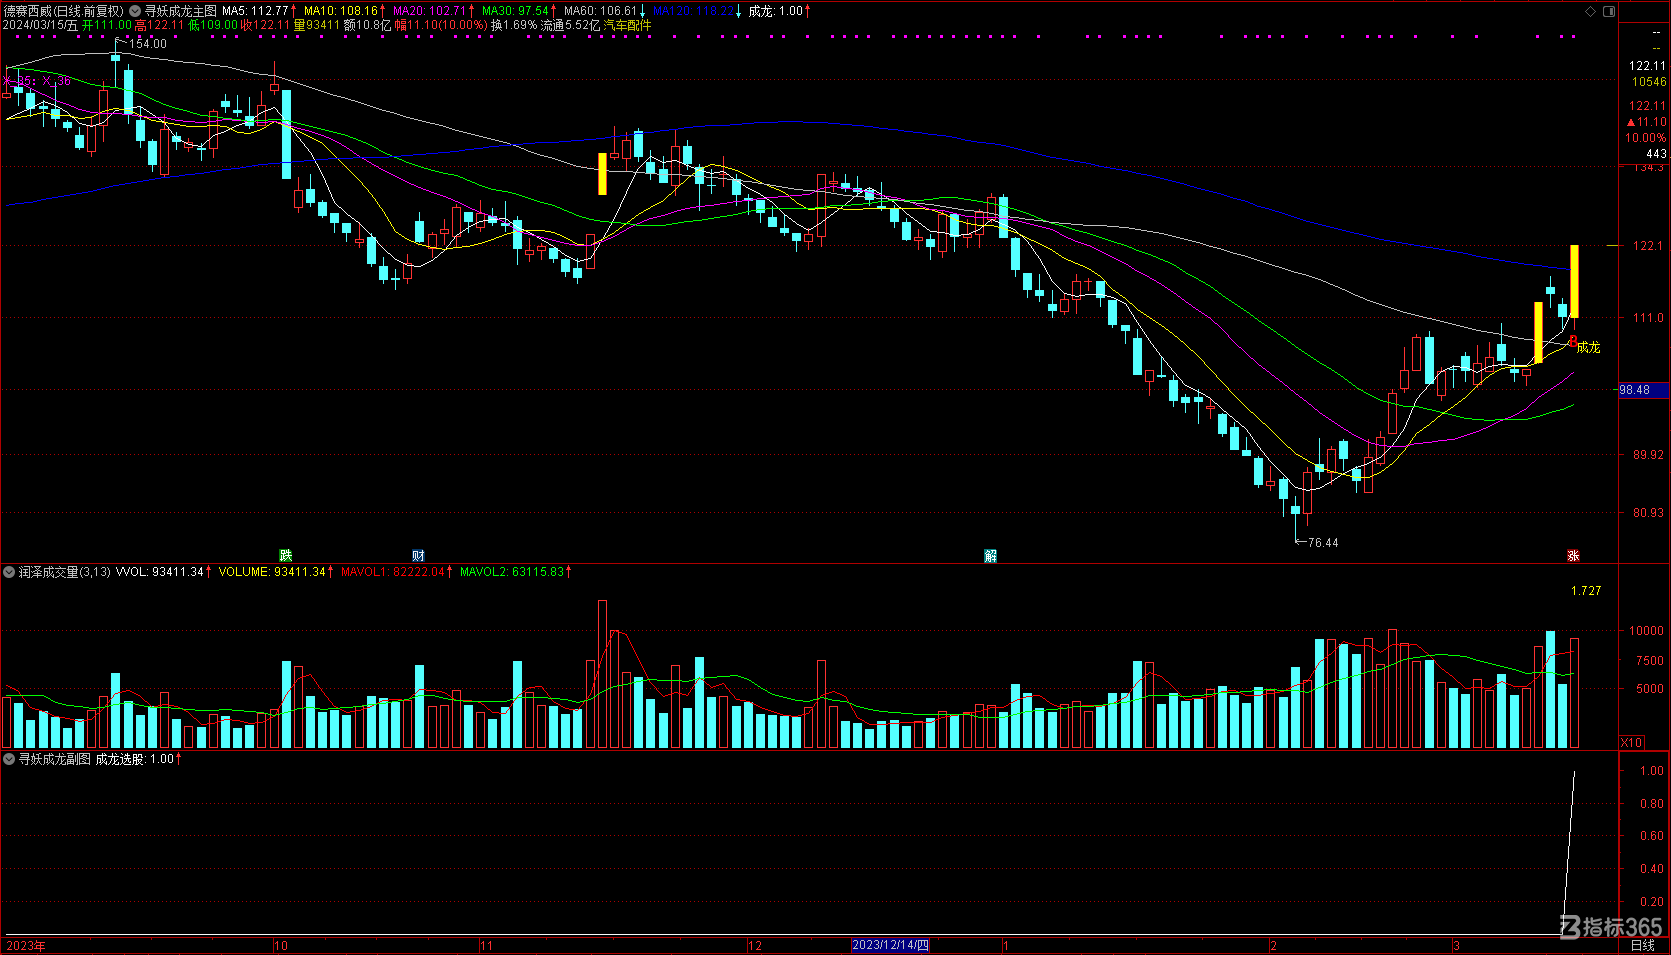Click the 1.727 yellow value in volume panel
Screen dimensions: 1671x955
click(1586, 591)
